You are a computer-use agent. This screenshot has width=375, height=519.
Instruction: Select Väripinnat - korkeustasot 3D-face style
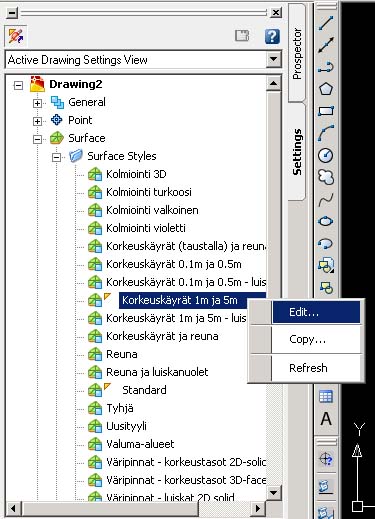click(186, 480)
